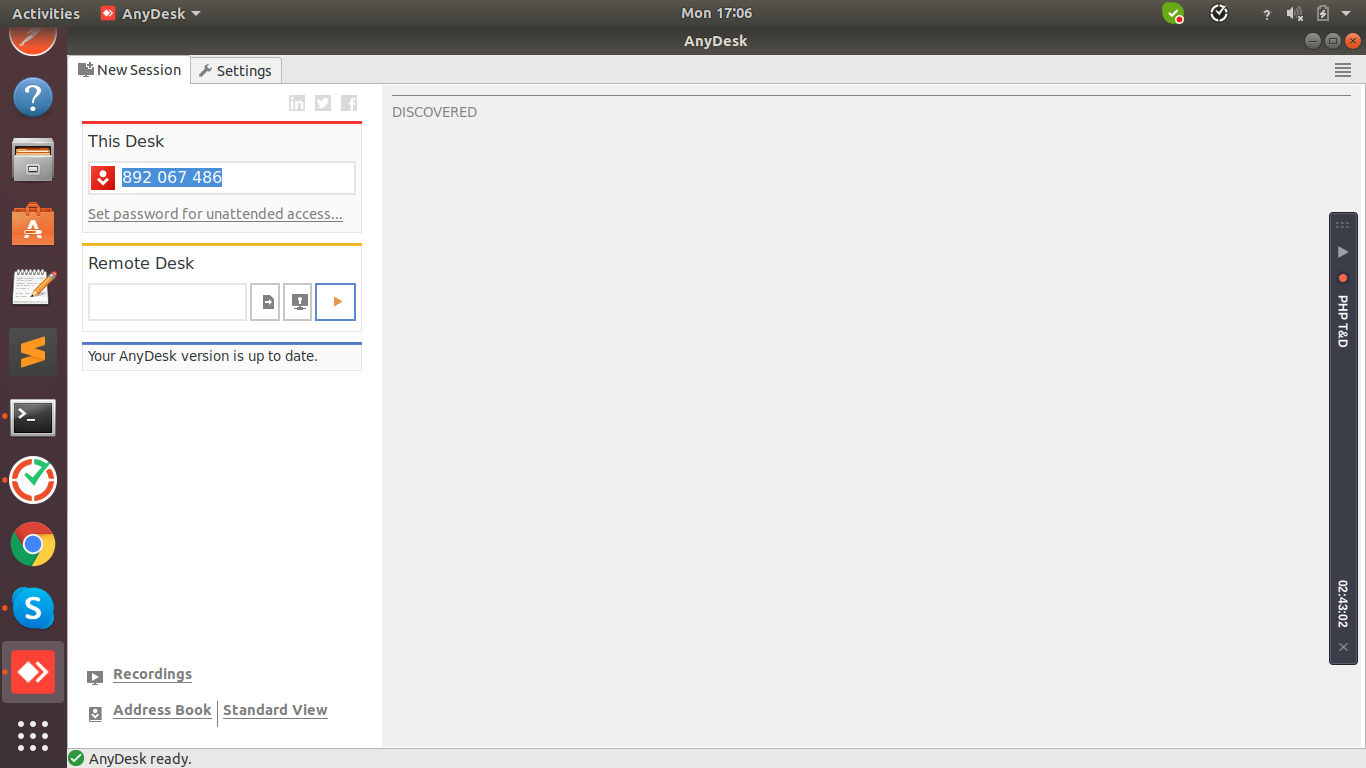Open system menu dropdown arrow
The image size is (1366, 768).
click(1346, 14)
